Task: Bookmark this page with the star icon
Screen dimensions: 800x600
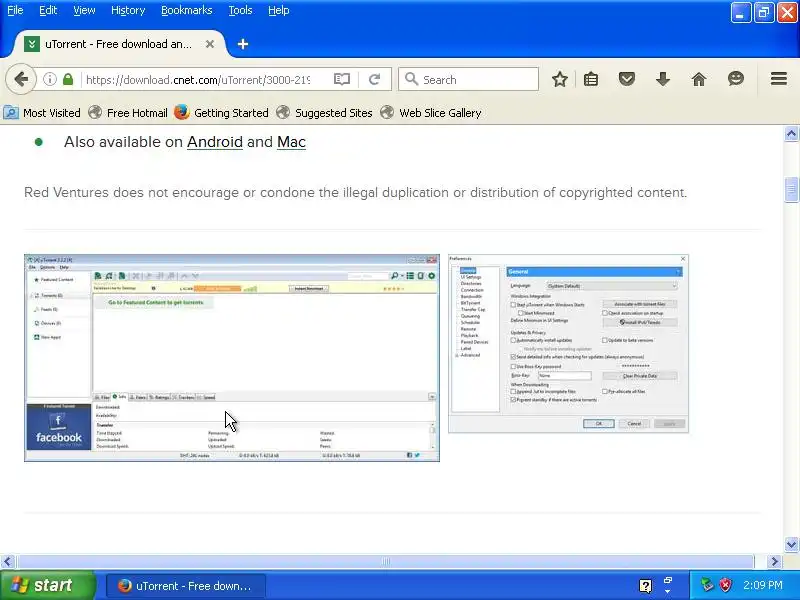Action: point(560,79)
